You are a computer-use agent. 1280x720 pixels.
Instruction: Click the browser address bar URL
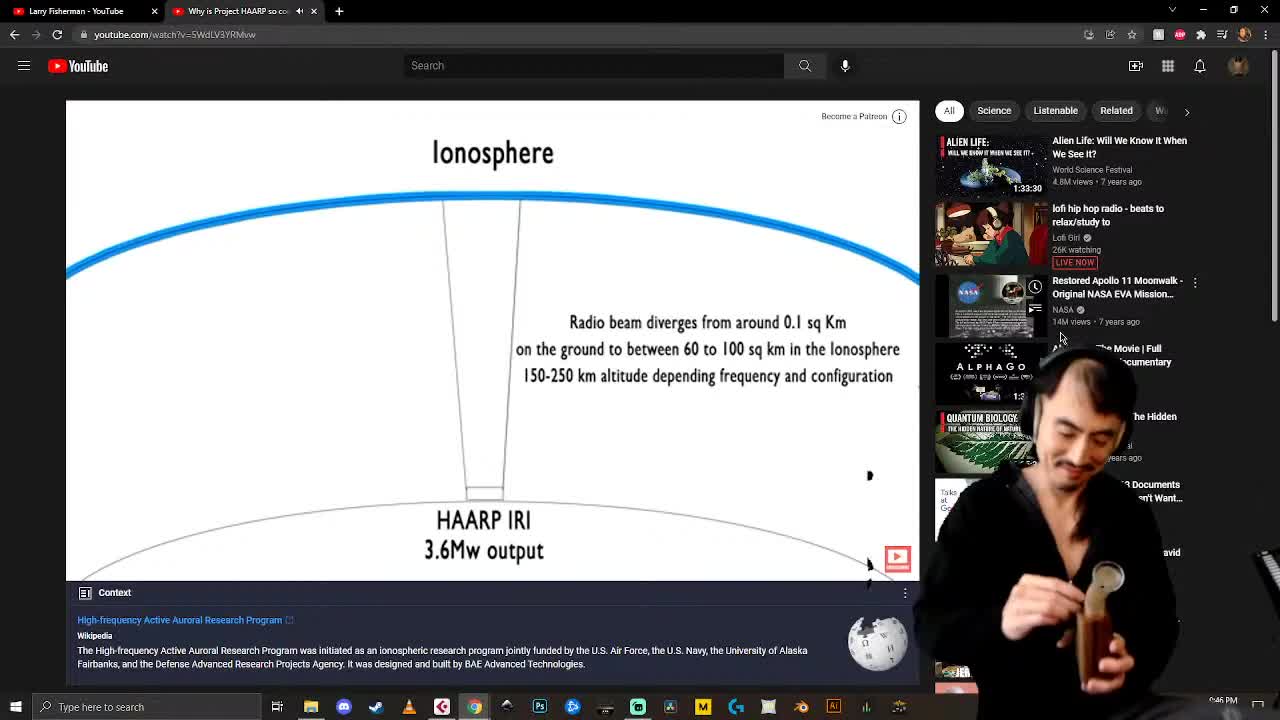(x=175, y=34)
